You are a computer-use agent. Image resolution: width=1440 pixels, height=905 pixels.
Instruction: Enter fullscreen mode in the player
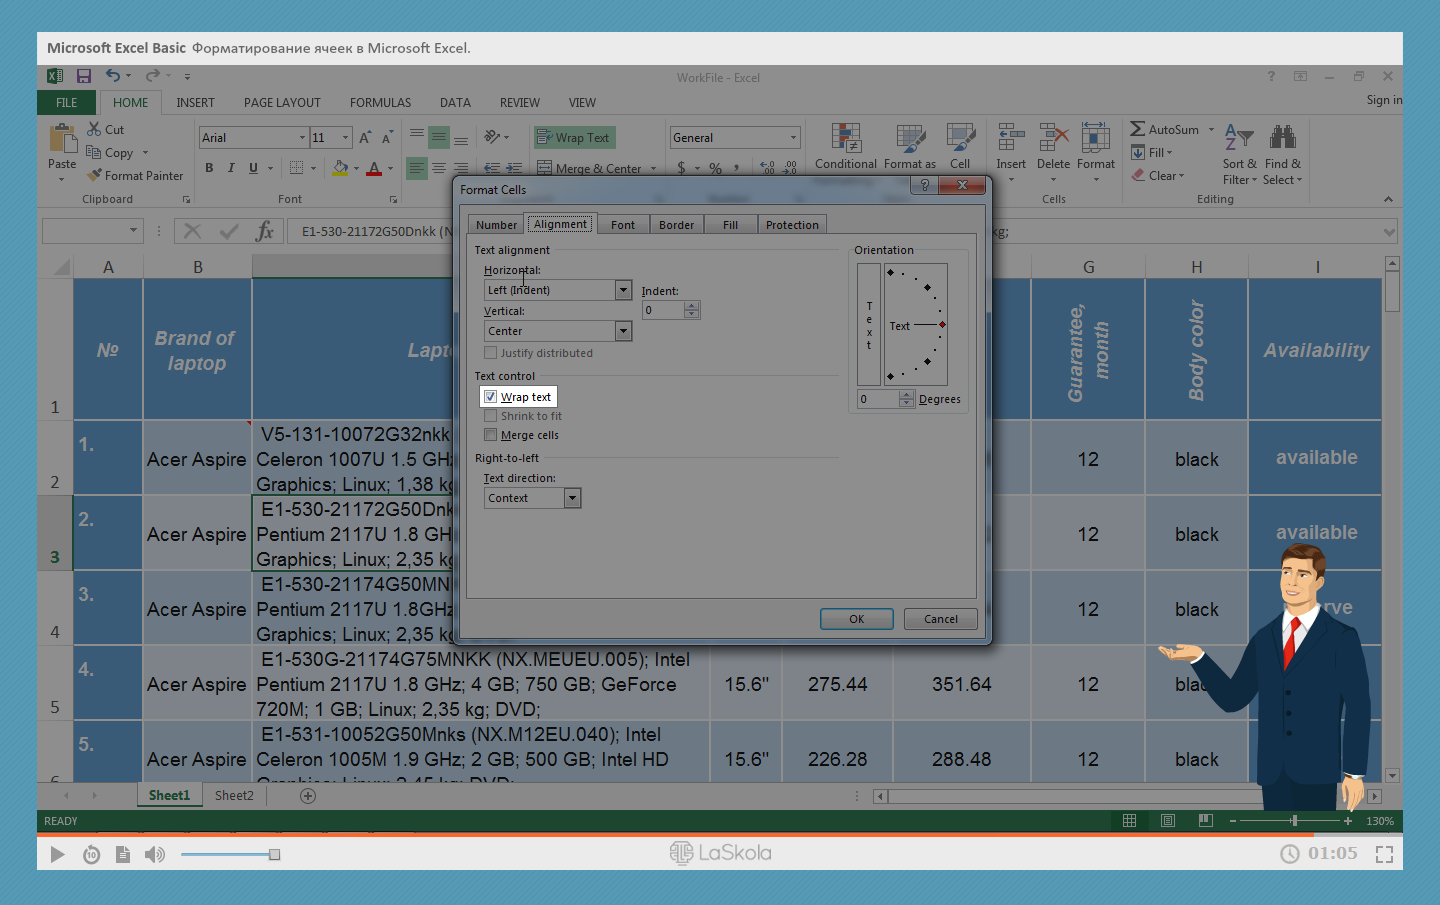click(x=1384, y=854)
